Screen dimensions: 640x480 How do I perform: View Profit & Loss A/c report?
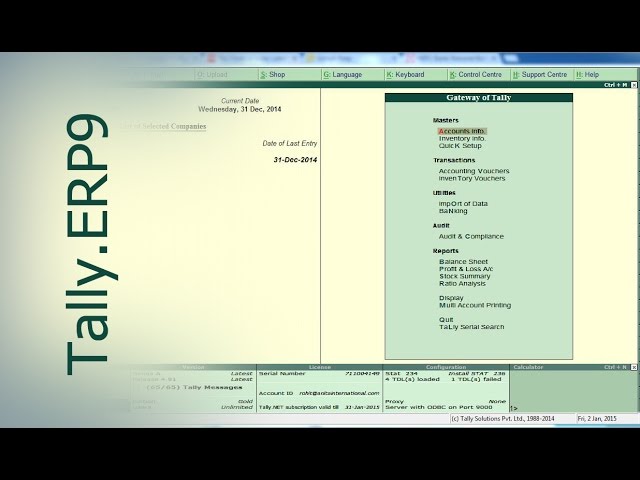click(x=466, y=269)
